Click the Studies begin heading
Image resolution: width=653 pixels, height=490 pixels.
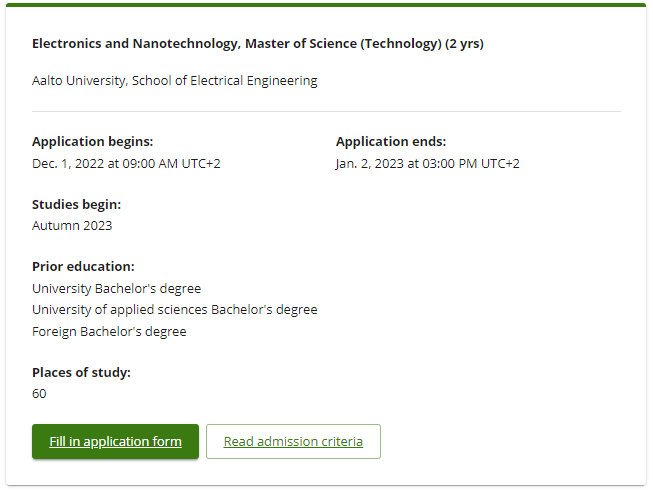77,204
